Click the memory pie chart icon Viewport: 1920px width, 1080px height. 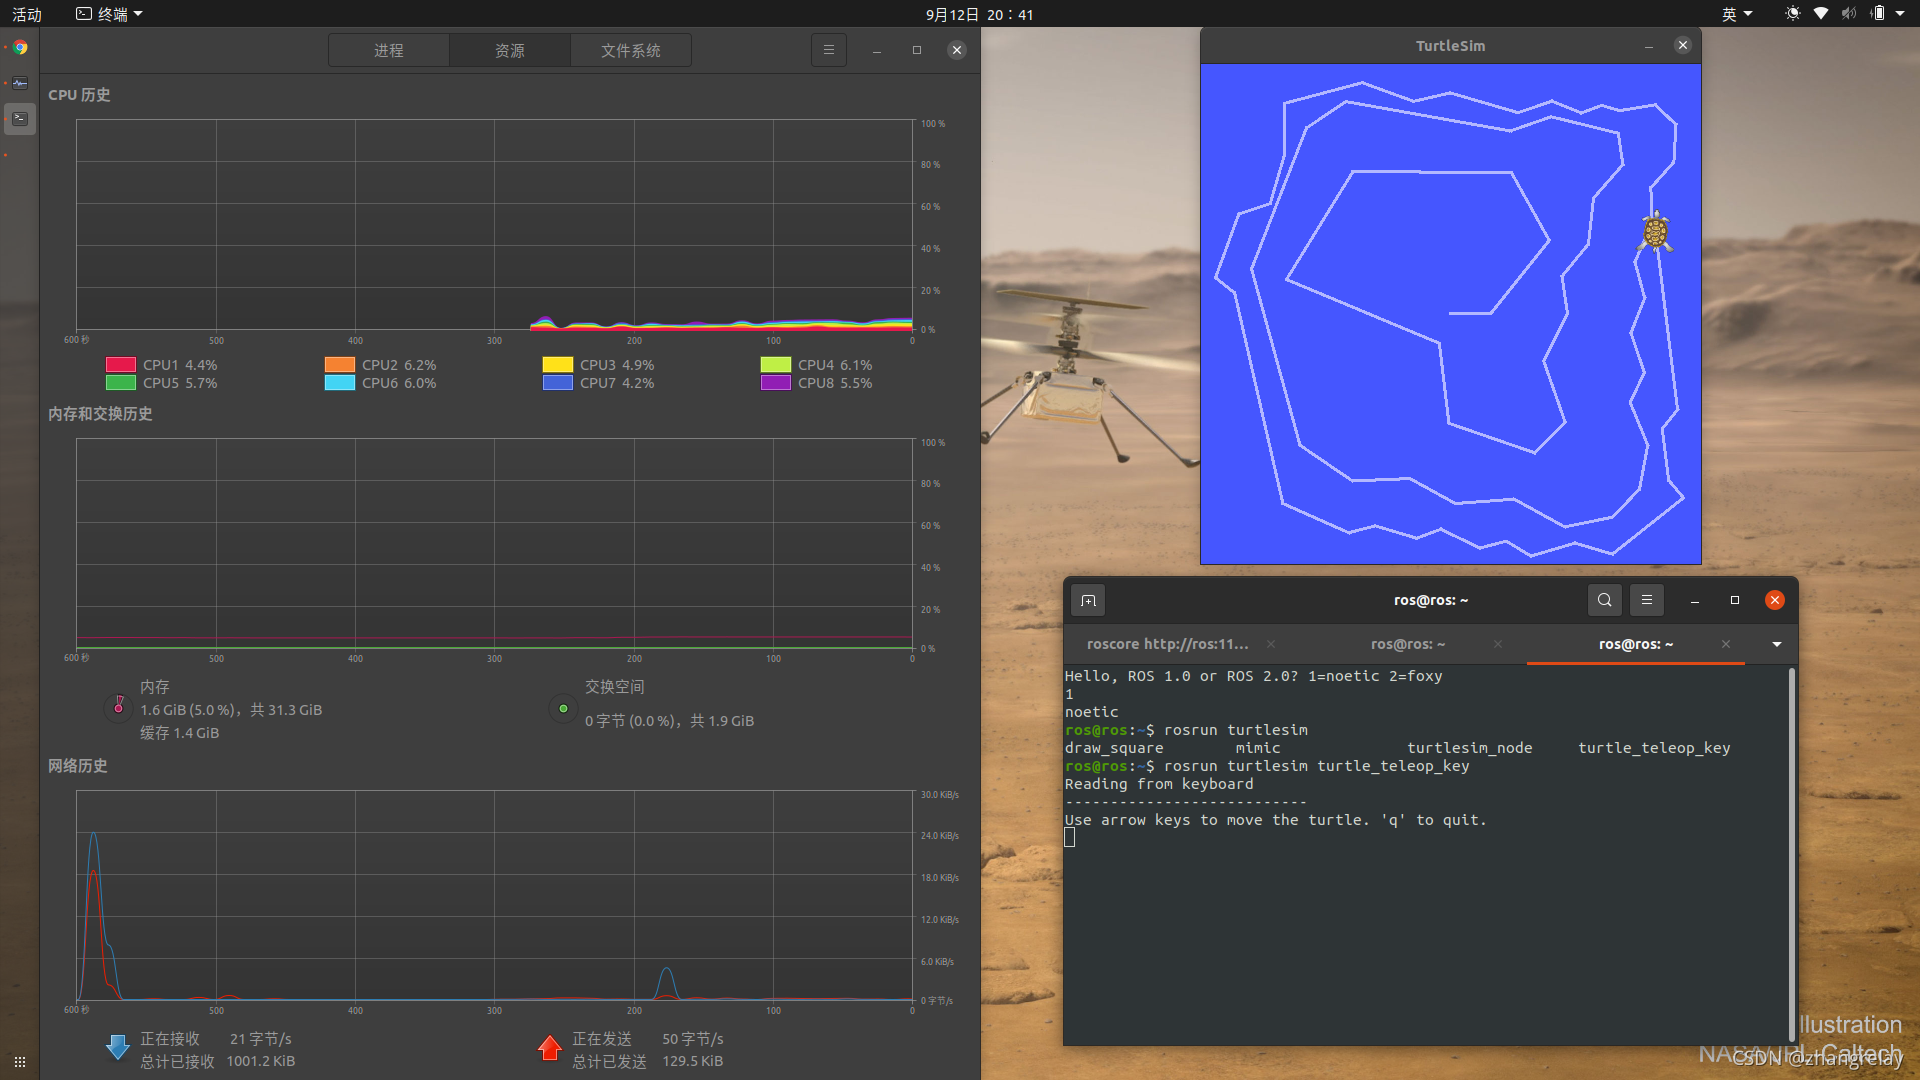(118, 707)
